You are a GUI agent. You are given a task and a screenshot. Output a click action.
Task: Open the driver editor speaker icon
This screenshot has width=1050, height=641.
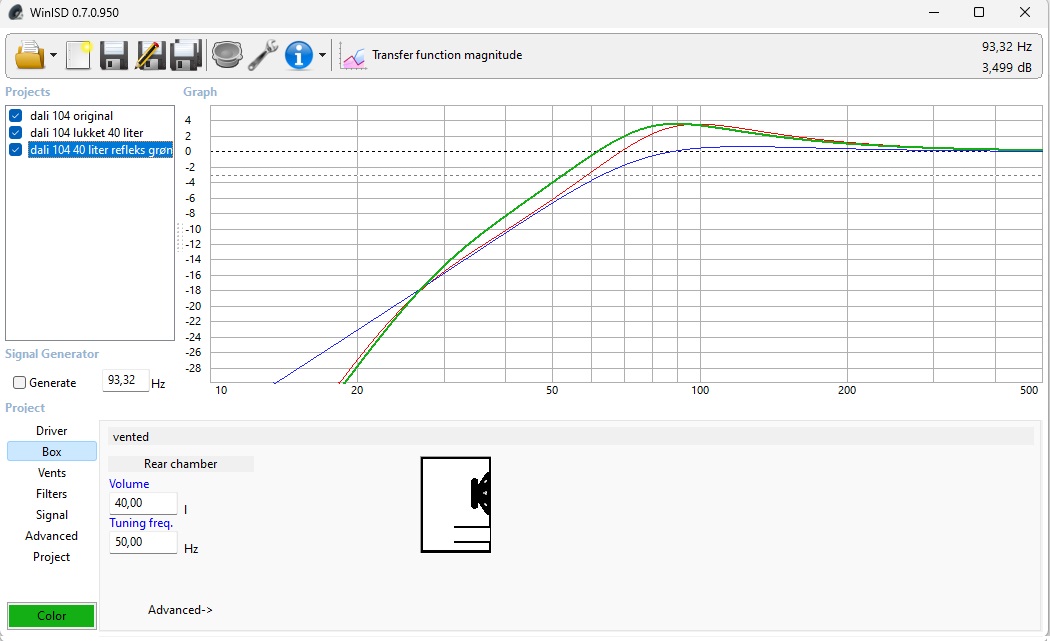(x=227, y=55)
